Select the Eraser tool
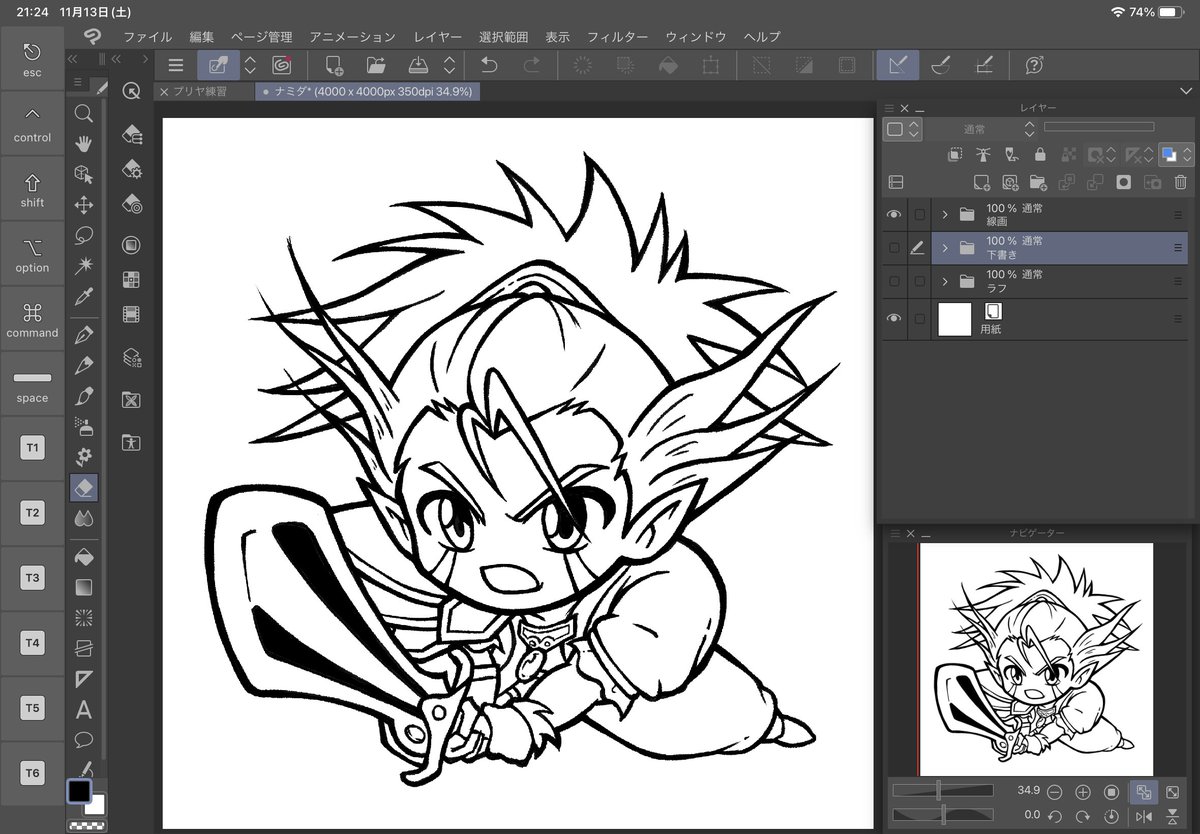The image size is (1200, 834). 84,487
